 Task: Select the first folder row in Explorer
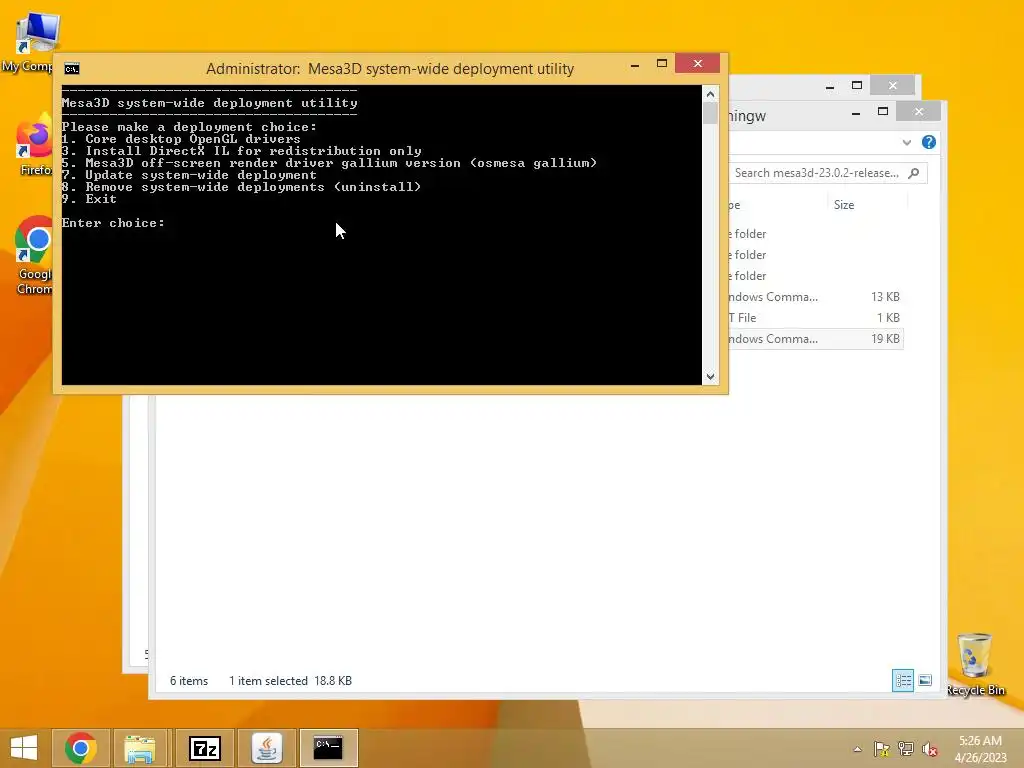pyautogui.click(x=816, y=234)
